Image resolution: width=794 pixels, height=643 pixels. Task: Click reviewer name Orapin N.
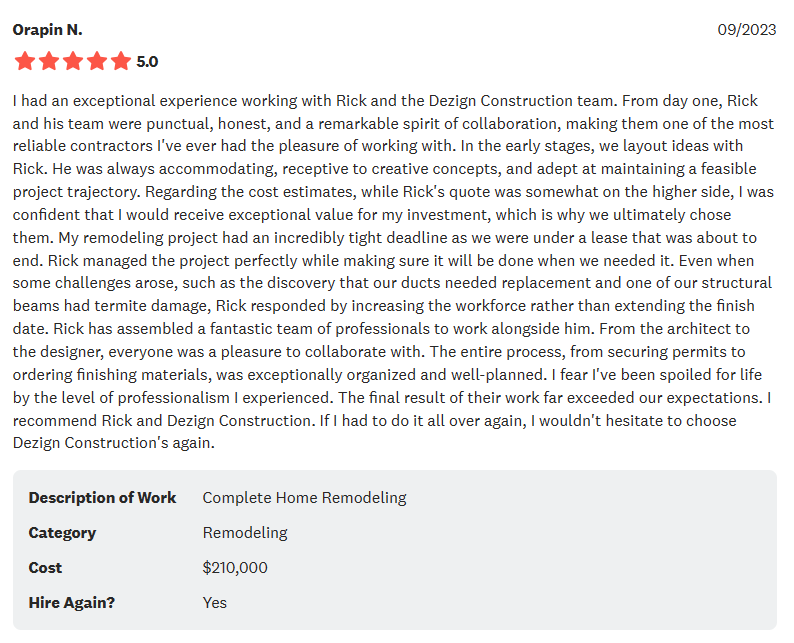tap(47, 30)
